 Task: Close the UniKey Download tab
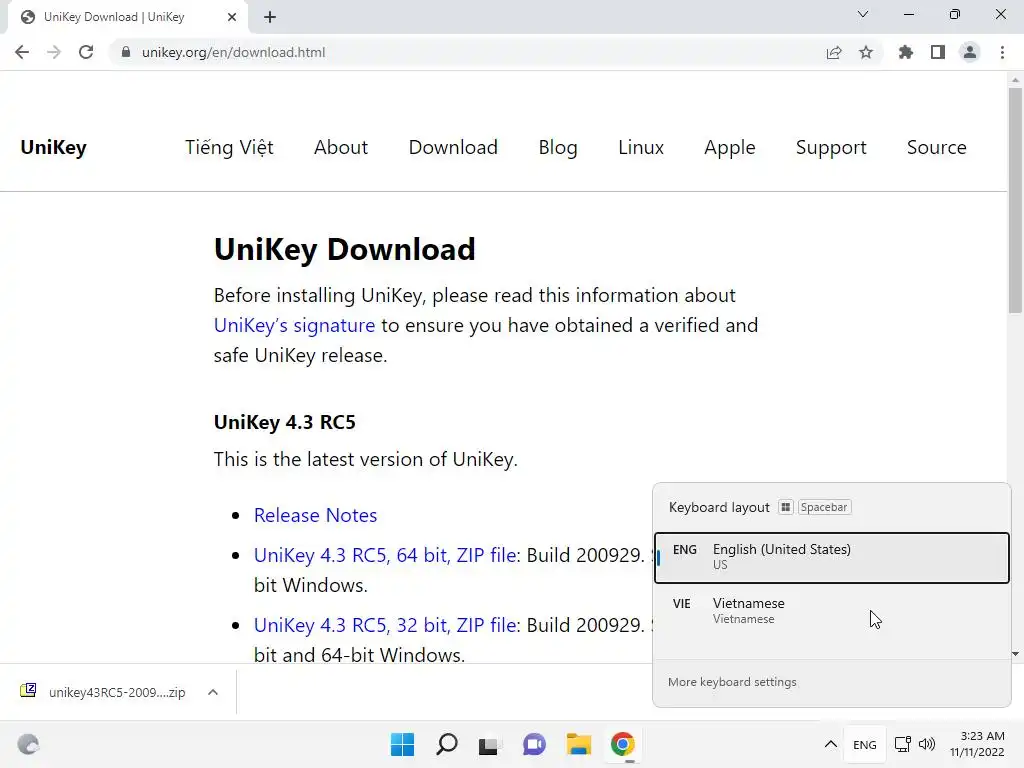pyautogui.click(x=232, y=17)
